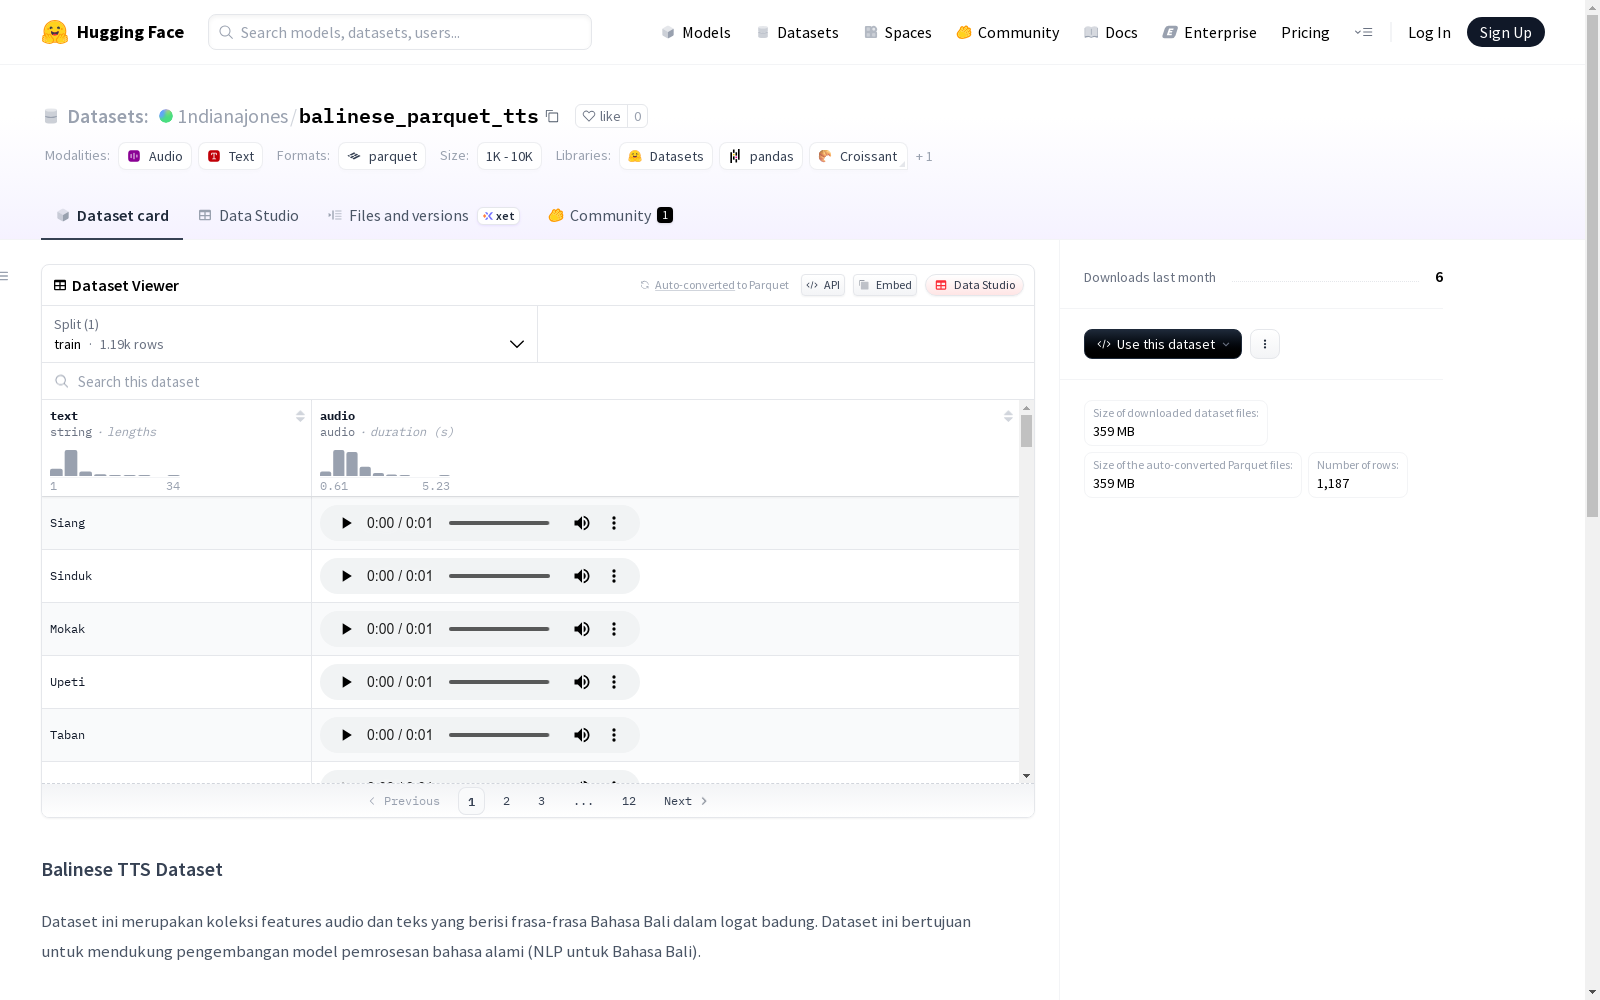Image resolution: width=1600 pixels, height=1000 pixels.
Task: Click the Siang audio progress slider
Action: [499, 523]
